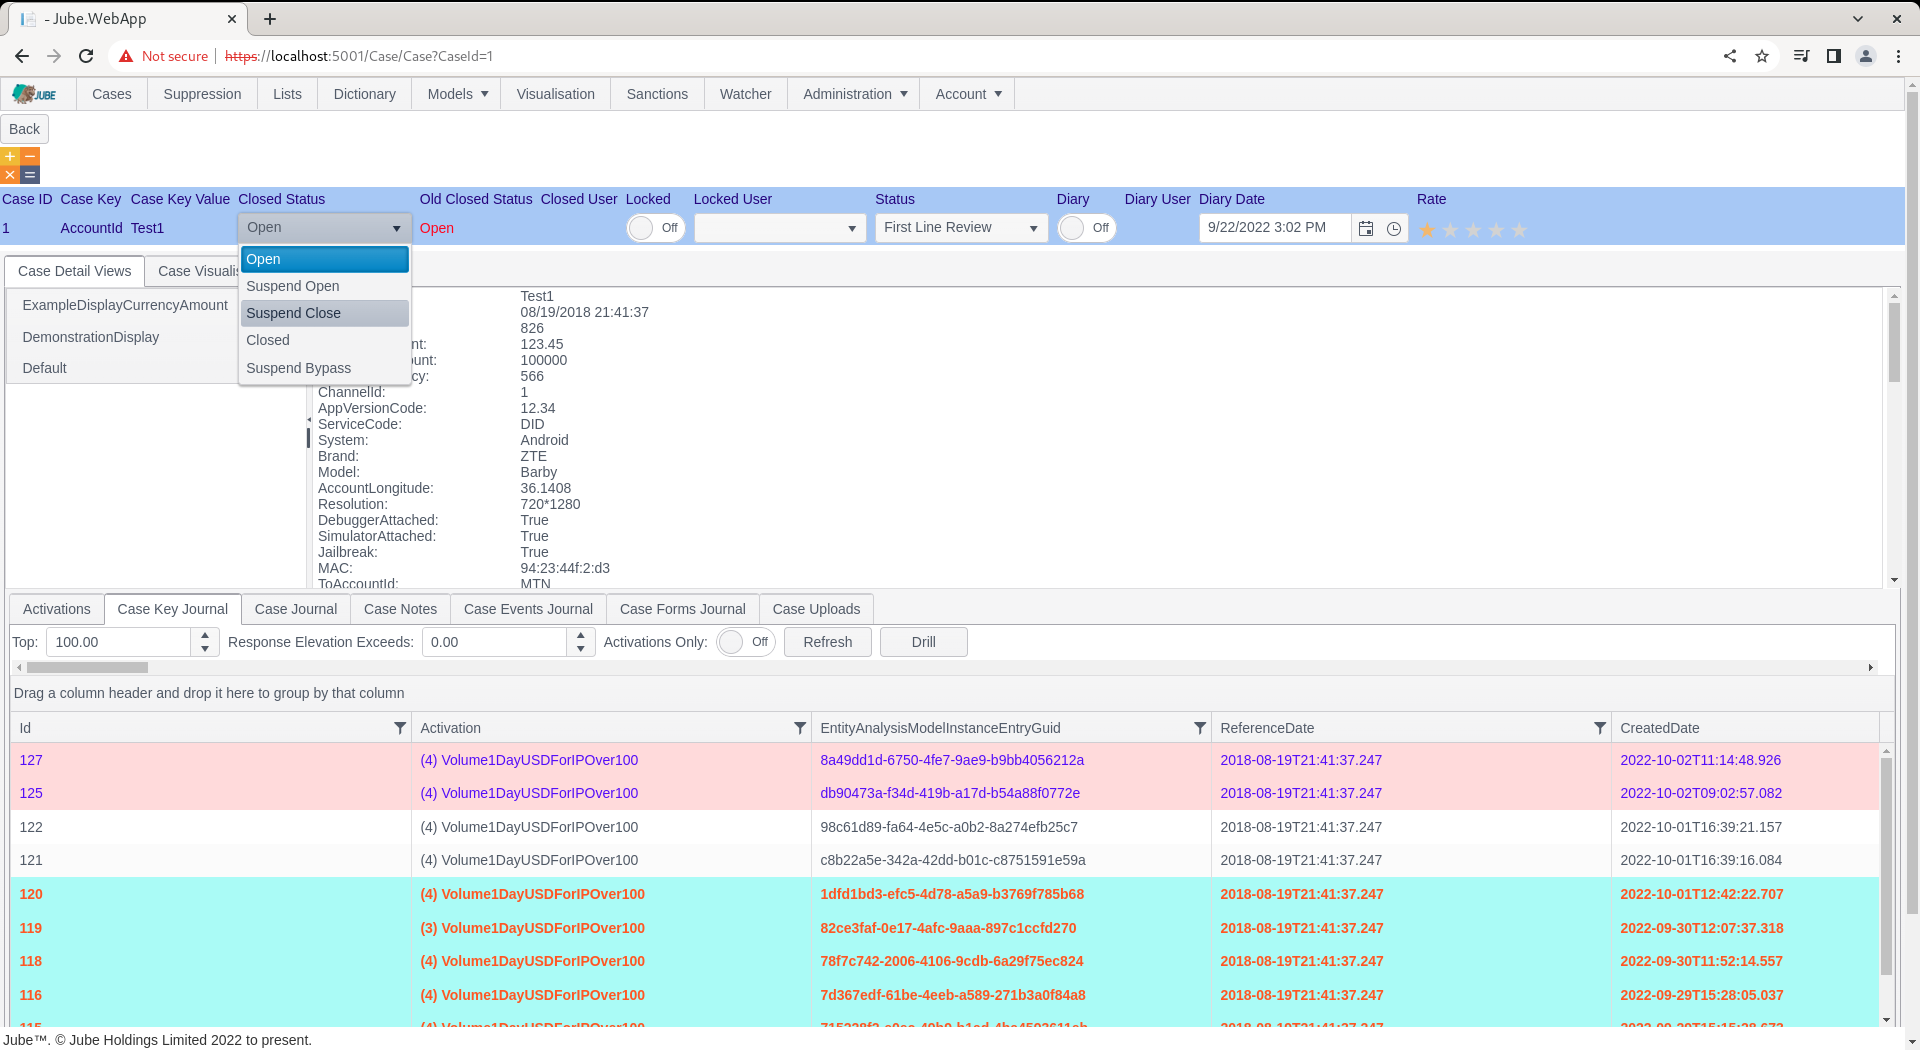Open filter for the ReferenceDate column
Viewport: 1920px width, 1050px height.
[x=1600, y=728]
